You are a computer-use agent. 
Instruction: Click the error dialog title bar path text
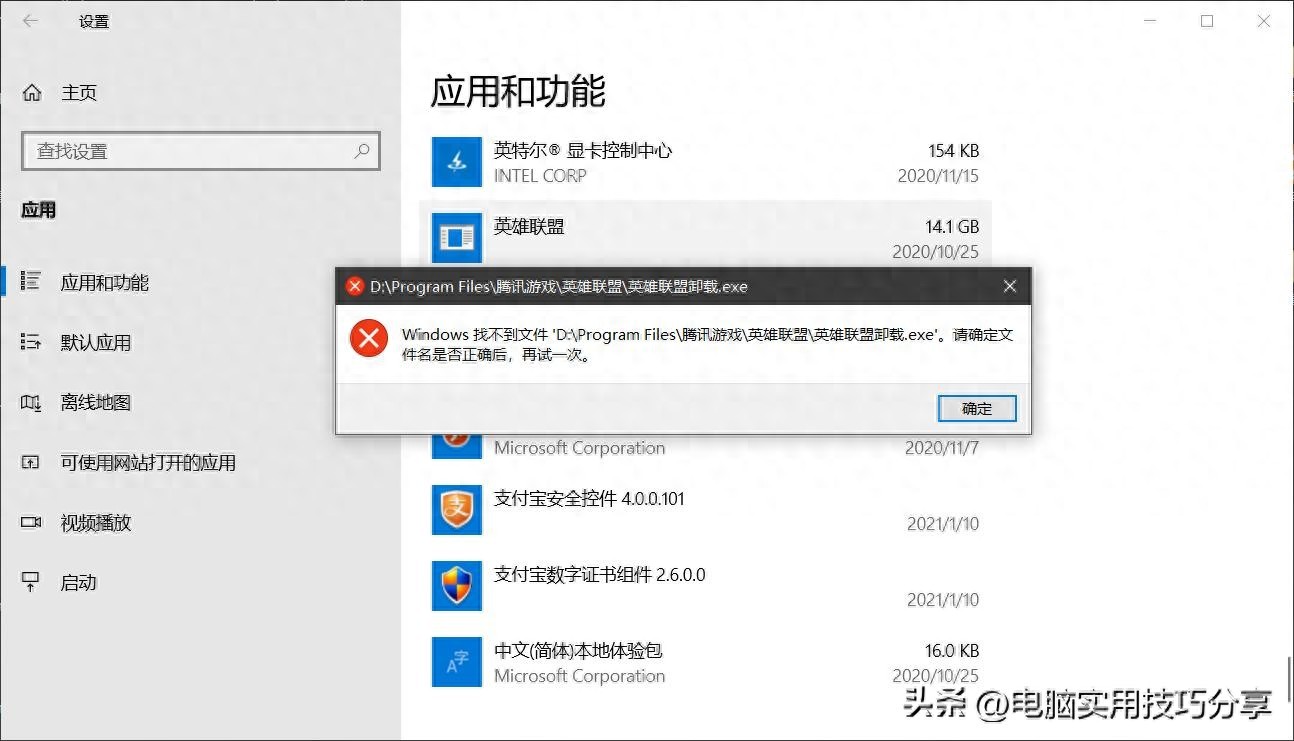click(559, 287)
